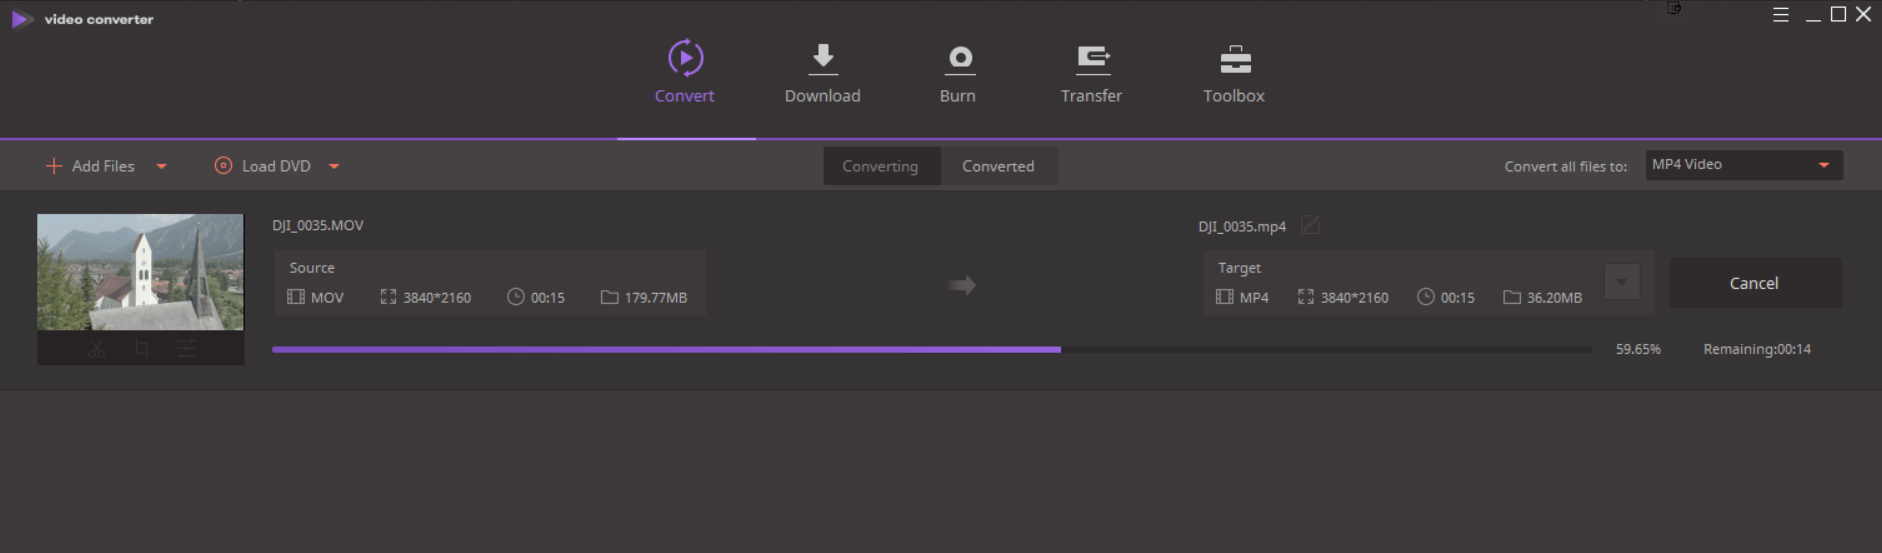
Task: Open the hamburger menu in title bar
Action: (x=1780, y=15)
